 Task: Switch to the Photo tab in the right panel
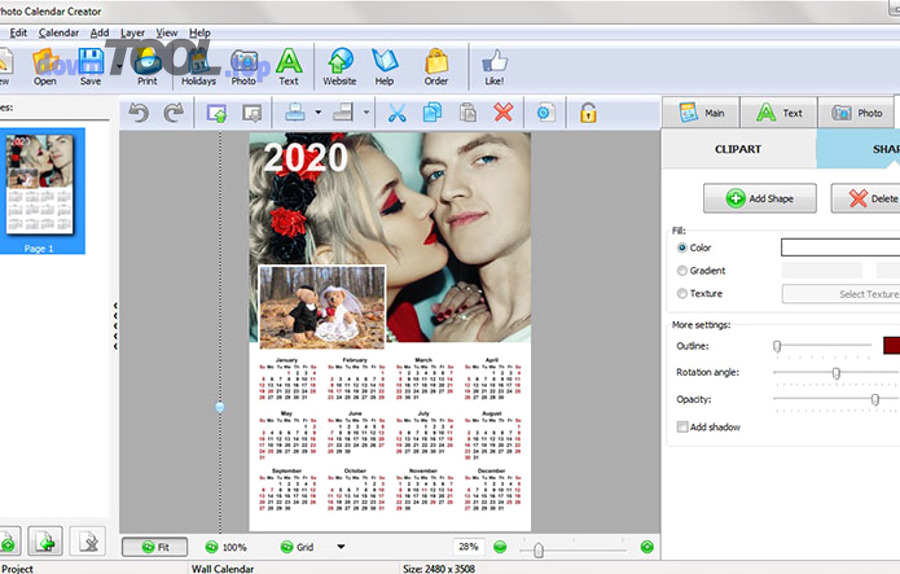(856, 113)
